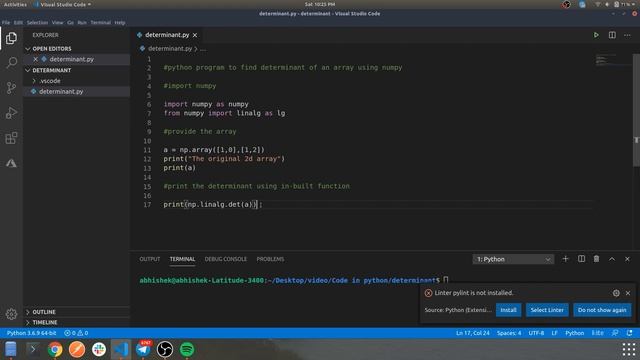
Task: Open the Go menu
Action: (x=71, y=22)
